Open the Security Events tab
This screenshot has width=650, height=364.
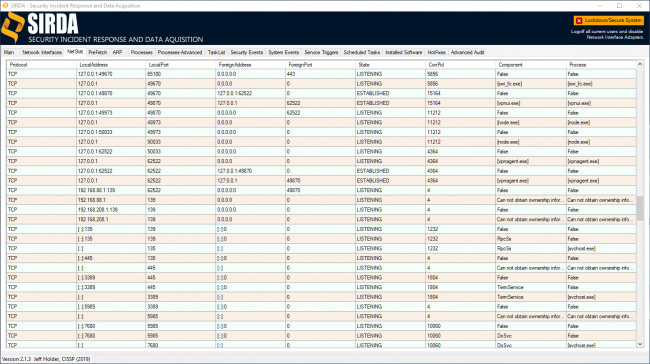point(247,52)
